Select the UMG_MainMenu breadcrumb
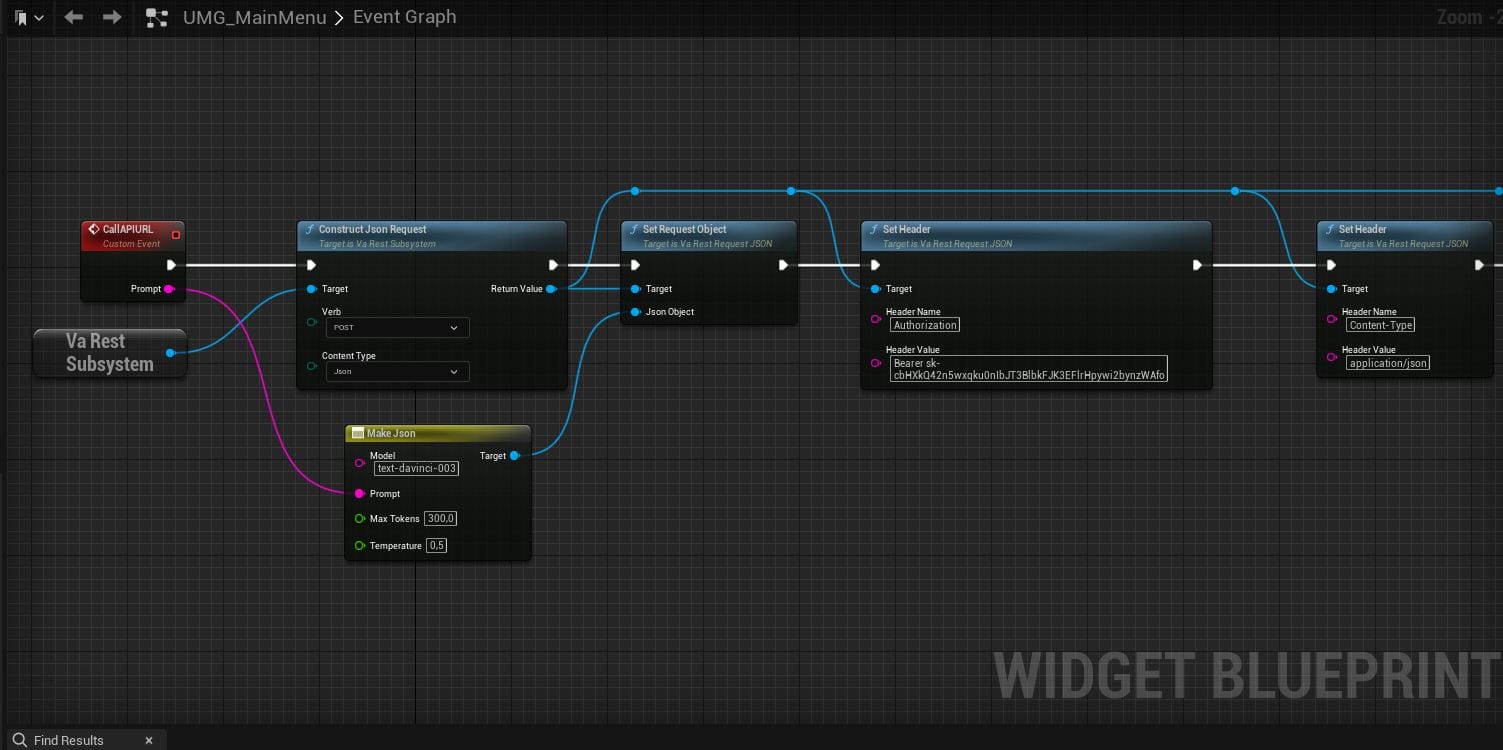Screen dimensions: 1503x750 tap(254, 17)
